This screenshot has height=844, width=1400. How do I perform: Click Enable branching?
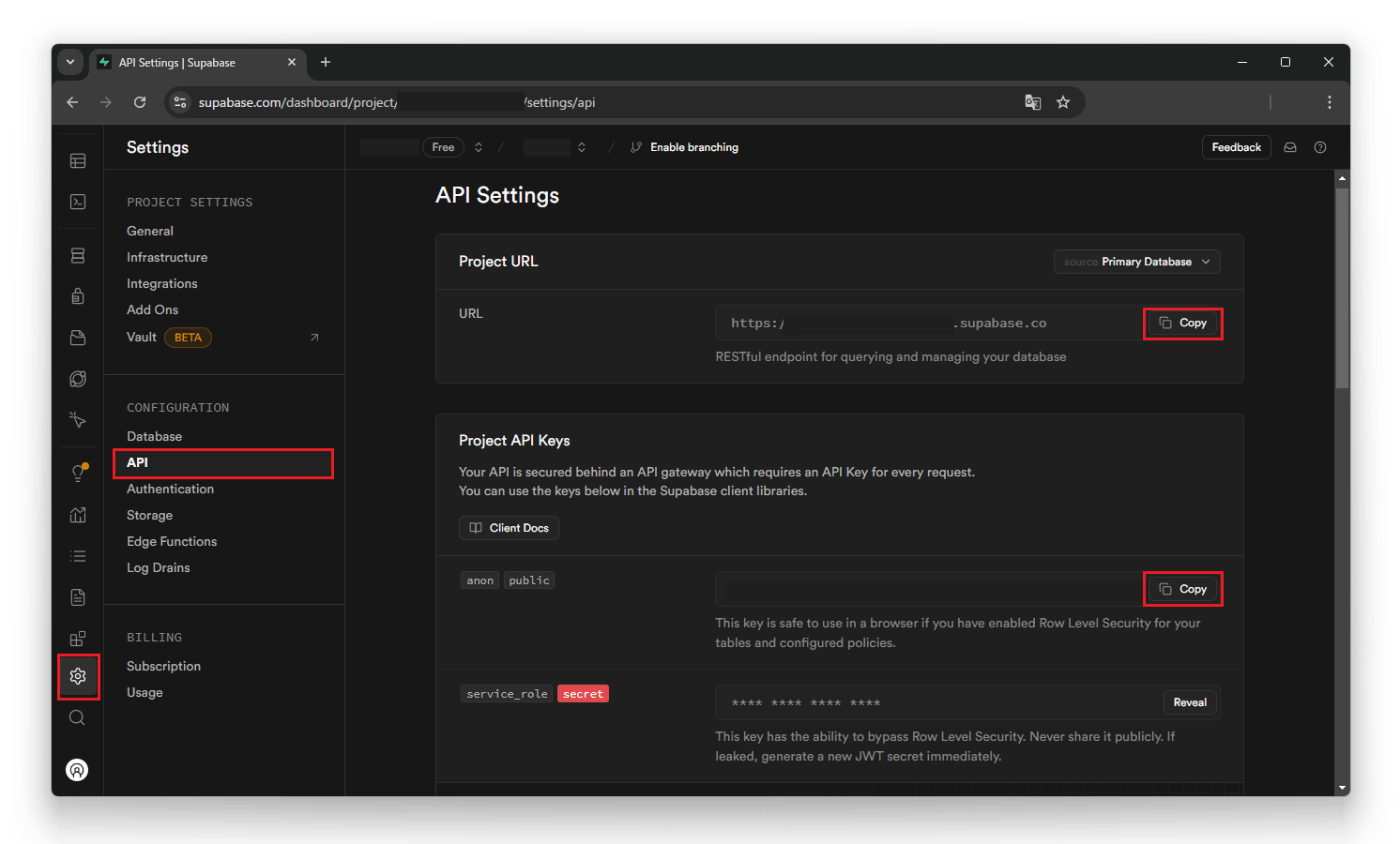click(694, 147)
